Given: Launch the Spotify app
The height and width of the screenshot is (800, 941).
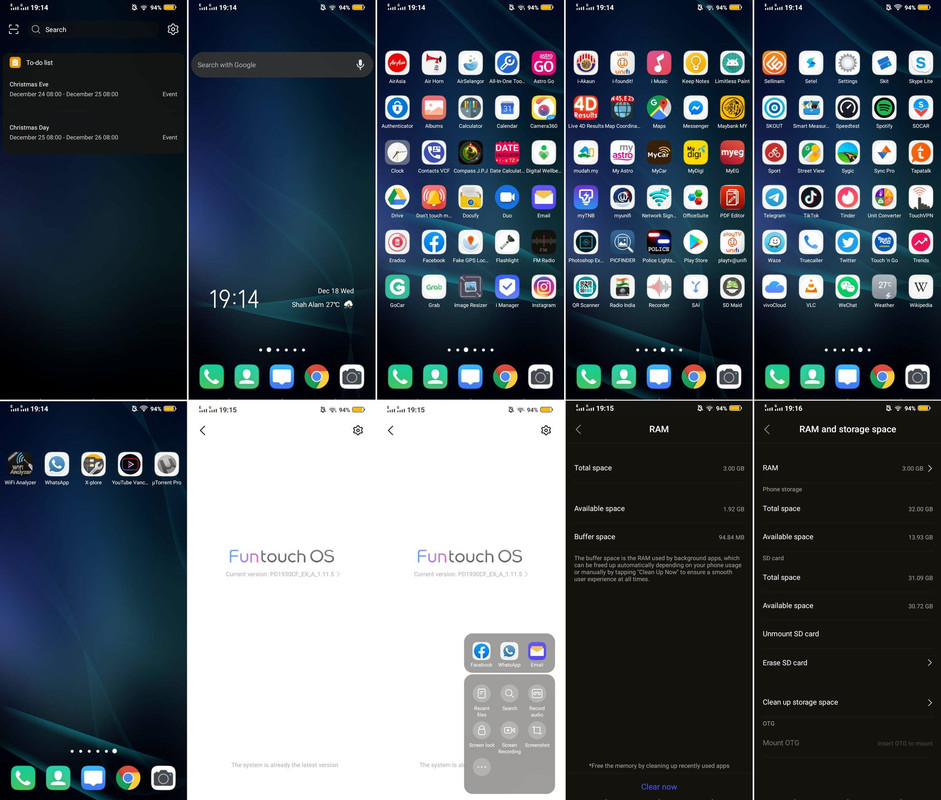Looking at the screenshot, I should (884, 108).
